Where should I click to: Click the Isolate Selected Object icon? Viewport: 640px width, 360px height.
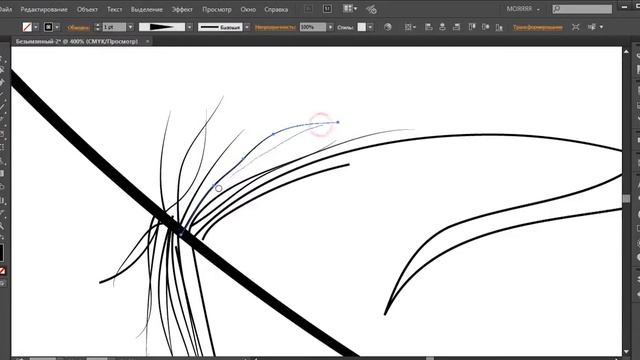click(x=576, y=27)
